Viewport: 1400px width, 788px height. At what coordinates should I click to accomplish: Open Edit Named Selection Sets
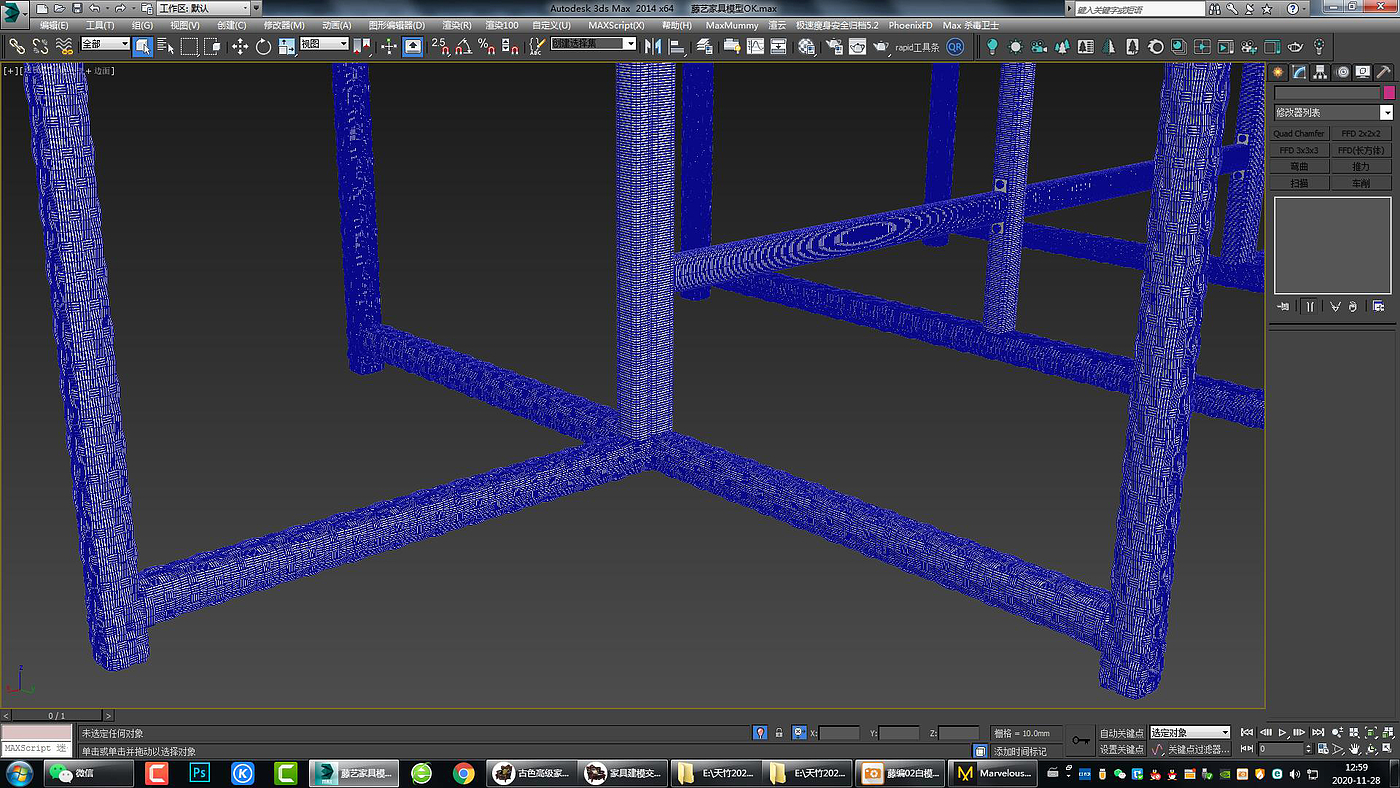538,46
